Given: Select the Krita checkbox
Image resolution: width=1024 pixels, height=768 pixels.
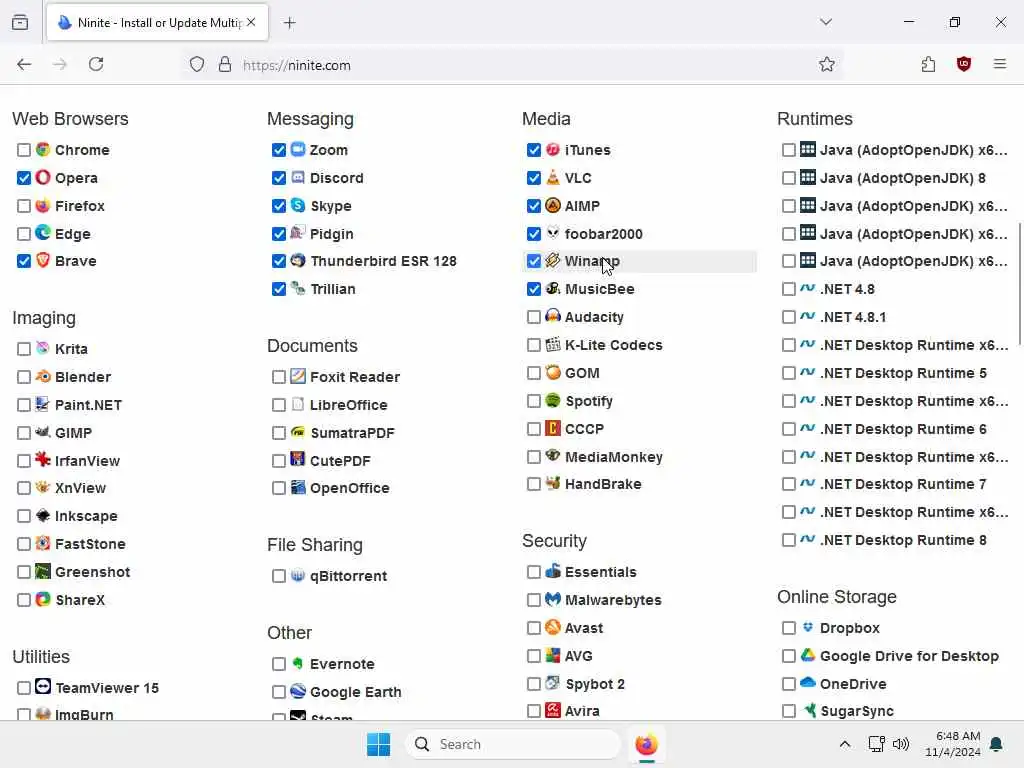Looking at the screenshot, I should pyautogui.click(x=24, y=349).
